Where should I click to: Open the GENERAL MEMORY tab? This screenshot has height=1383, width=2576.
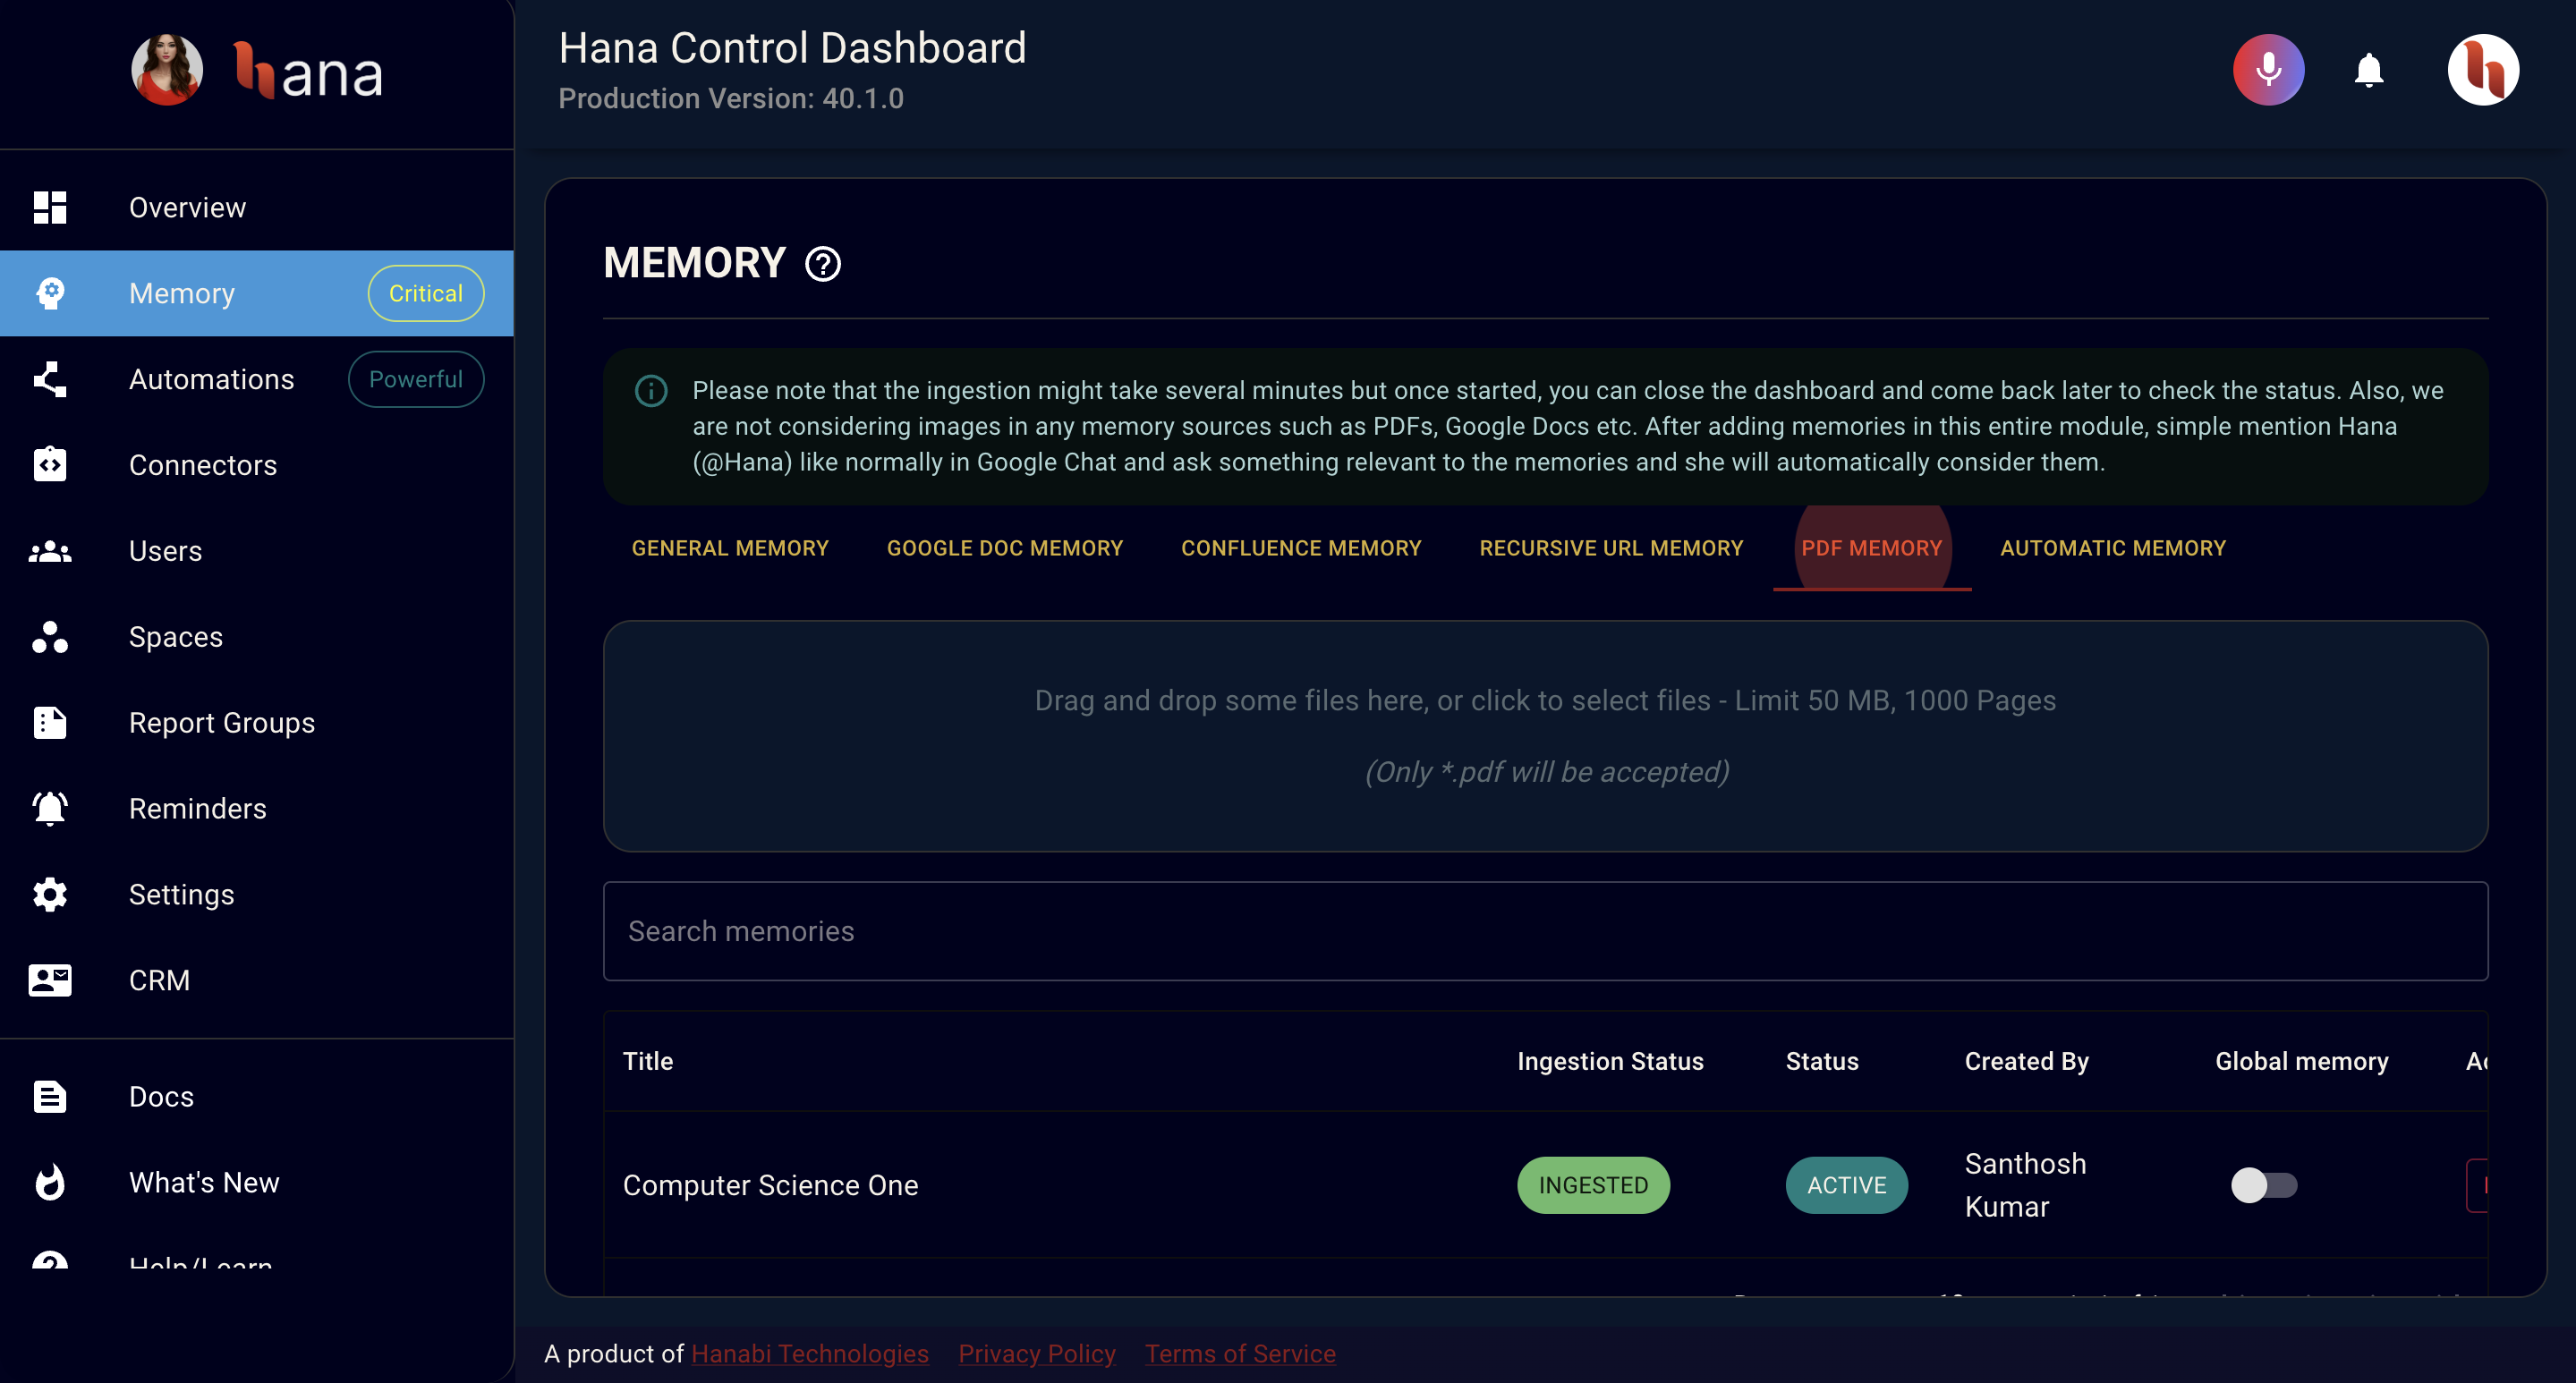point(729,548)
